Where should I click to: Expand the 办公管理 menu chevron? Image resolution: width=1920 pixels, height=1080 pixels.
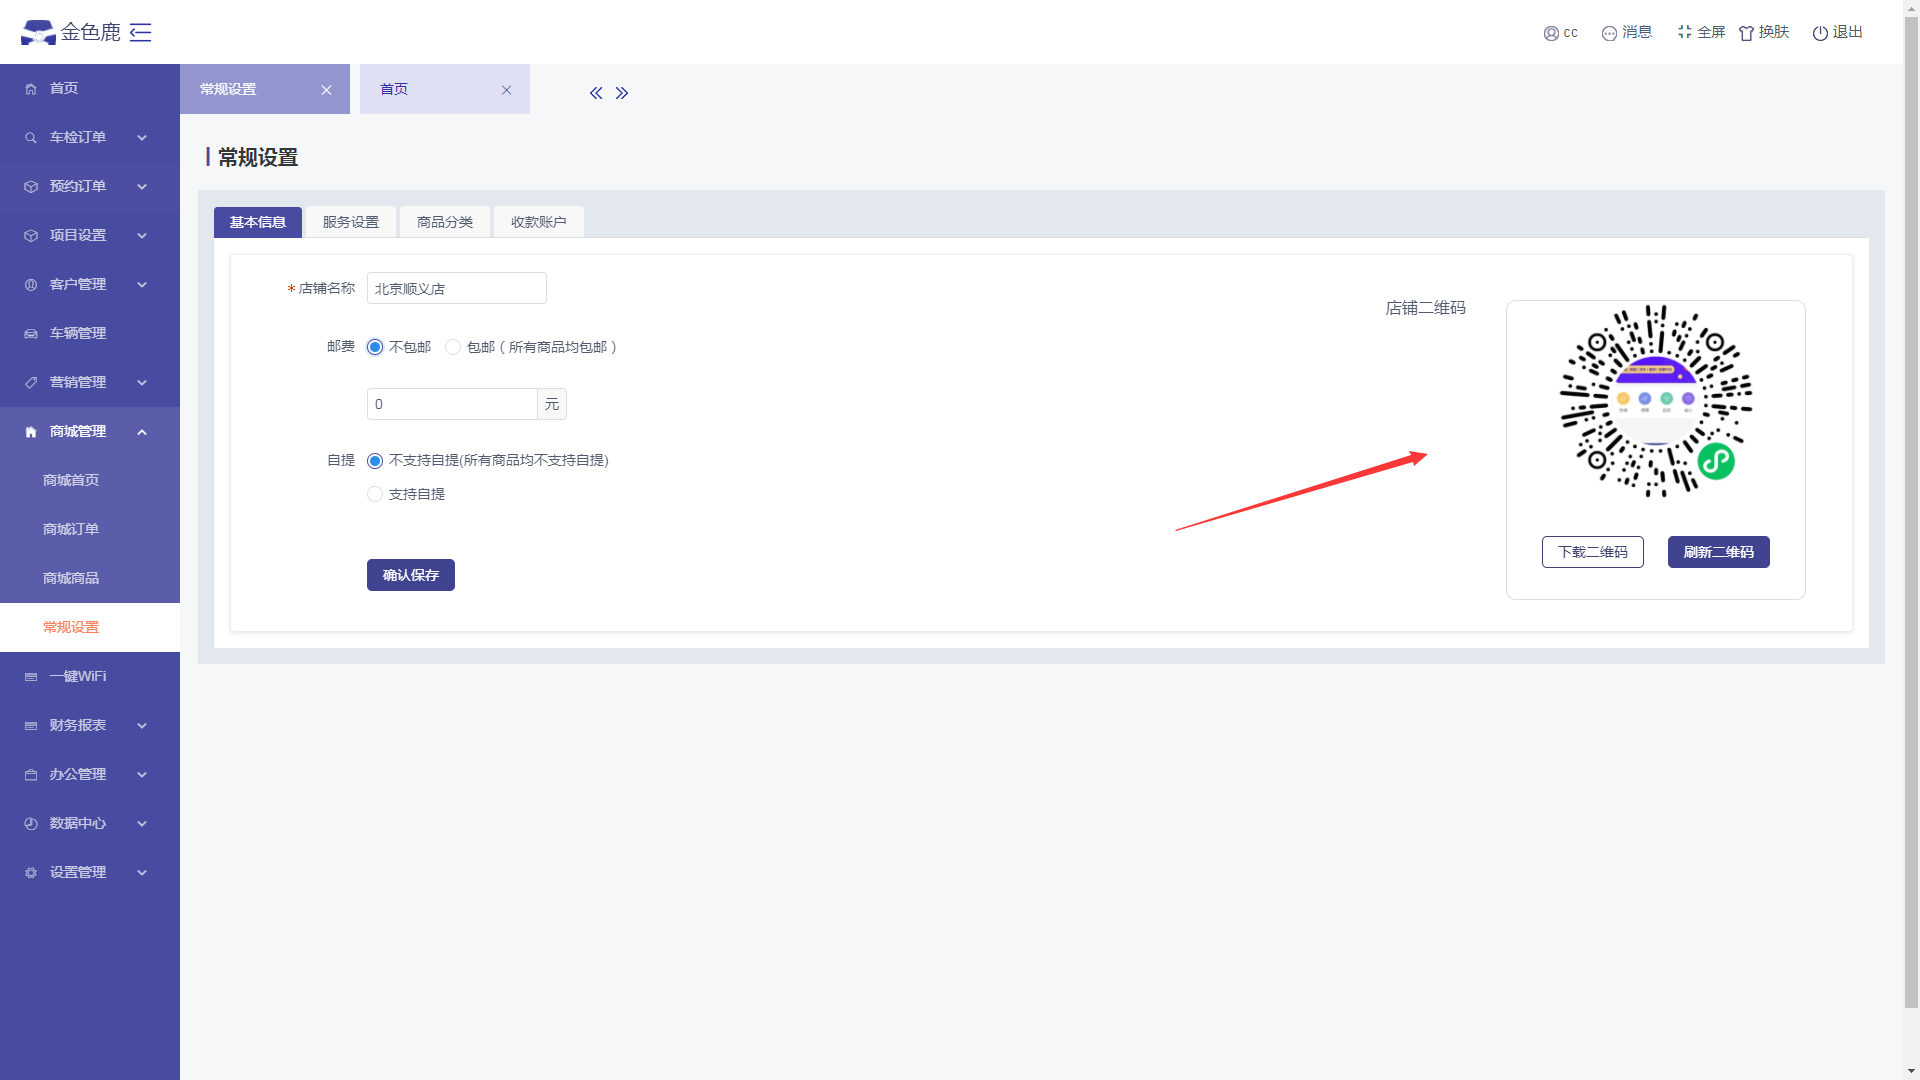pos(142,775)
